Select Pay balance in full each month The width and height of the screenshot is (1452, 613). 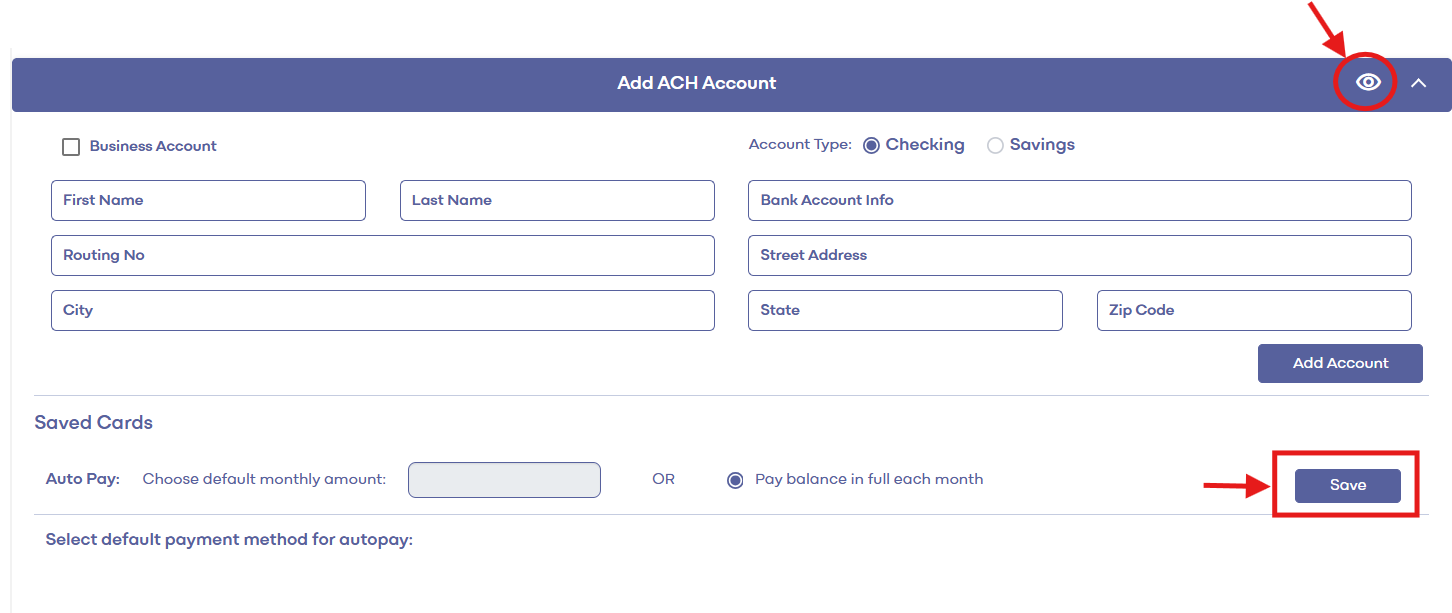(735, 480)
